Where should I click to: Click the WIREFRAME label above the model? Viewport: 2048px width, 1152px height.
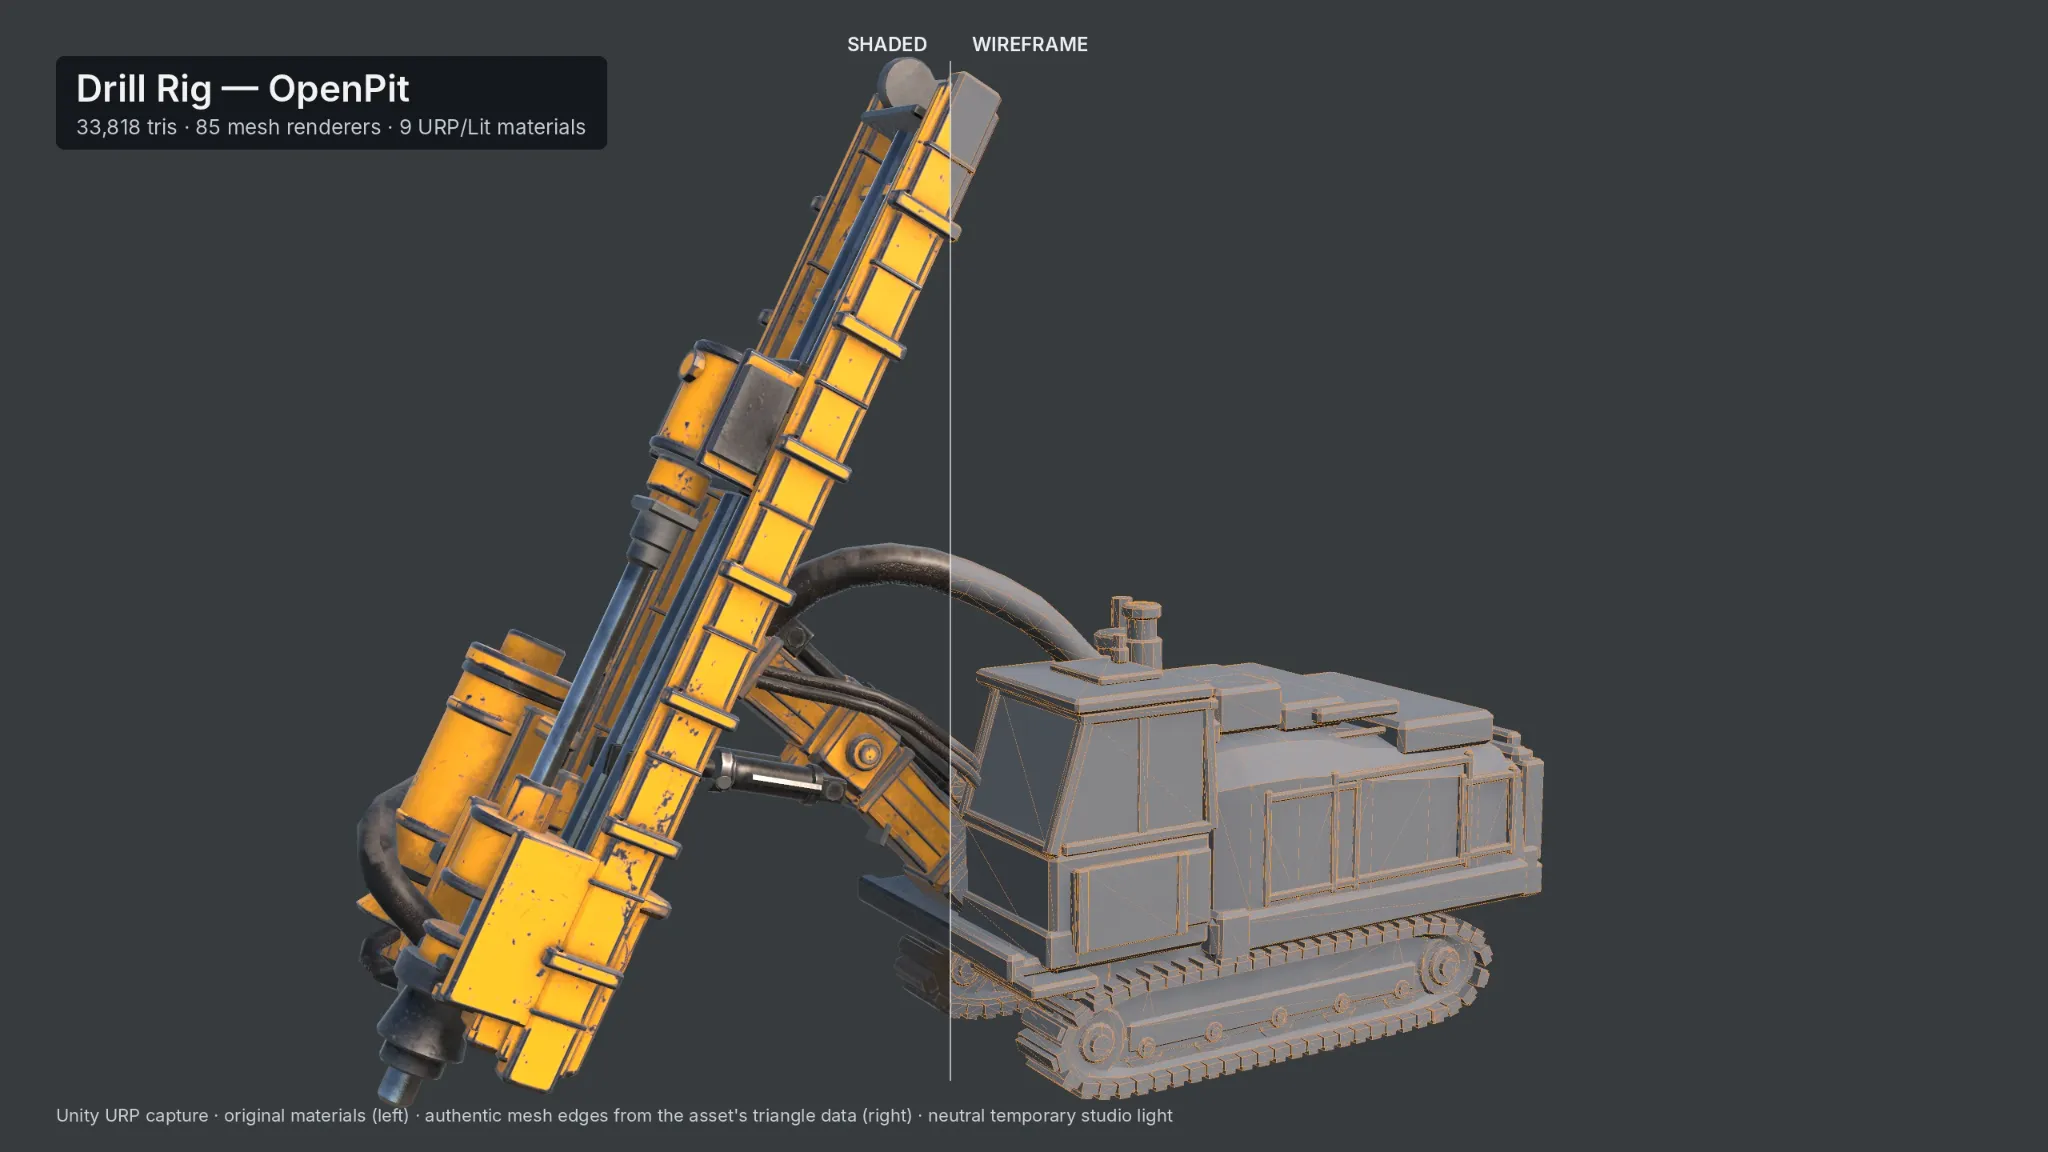(1029, 44)
